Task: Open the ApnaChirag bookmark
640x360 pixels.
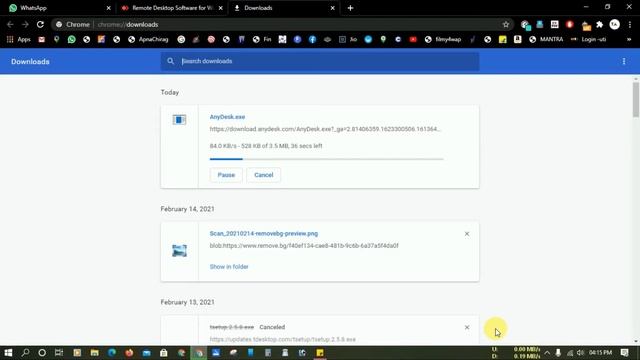Action: (148, 40)
